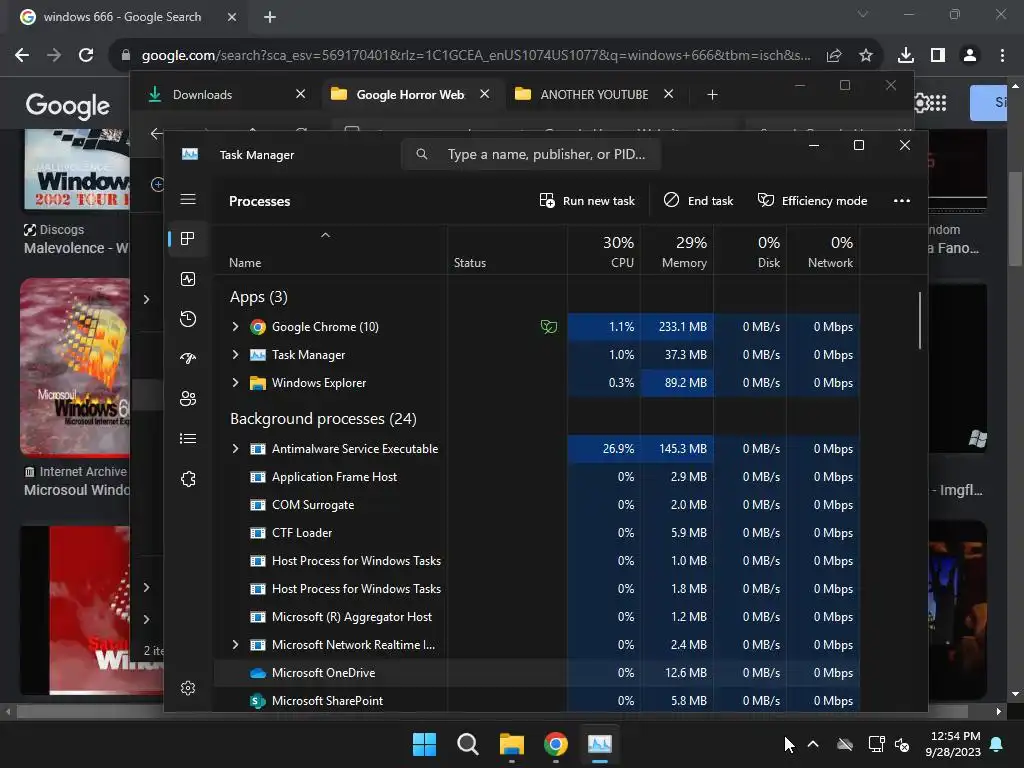
Task: Open clock showing 12:54 PM
Action: [x=953, y=744]
